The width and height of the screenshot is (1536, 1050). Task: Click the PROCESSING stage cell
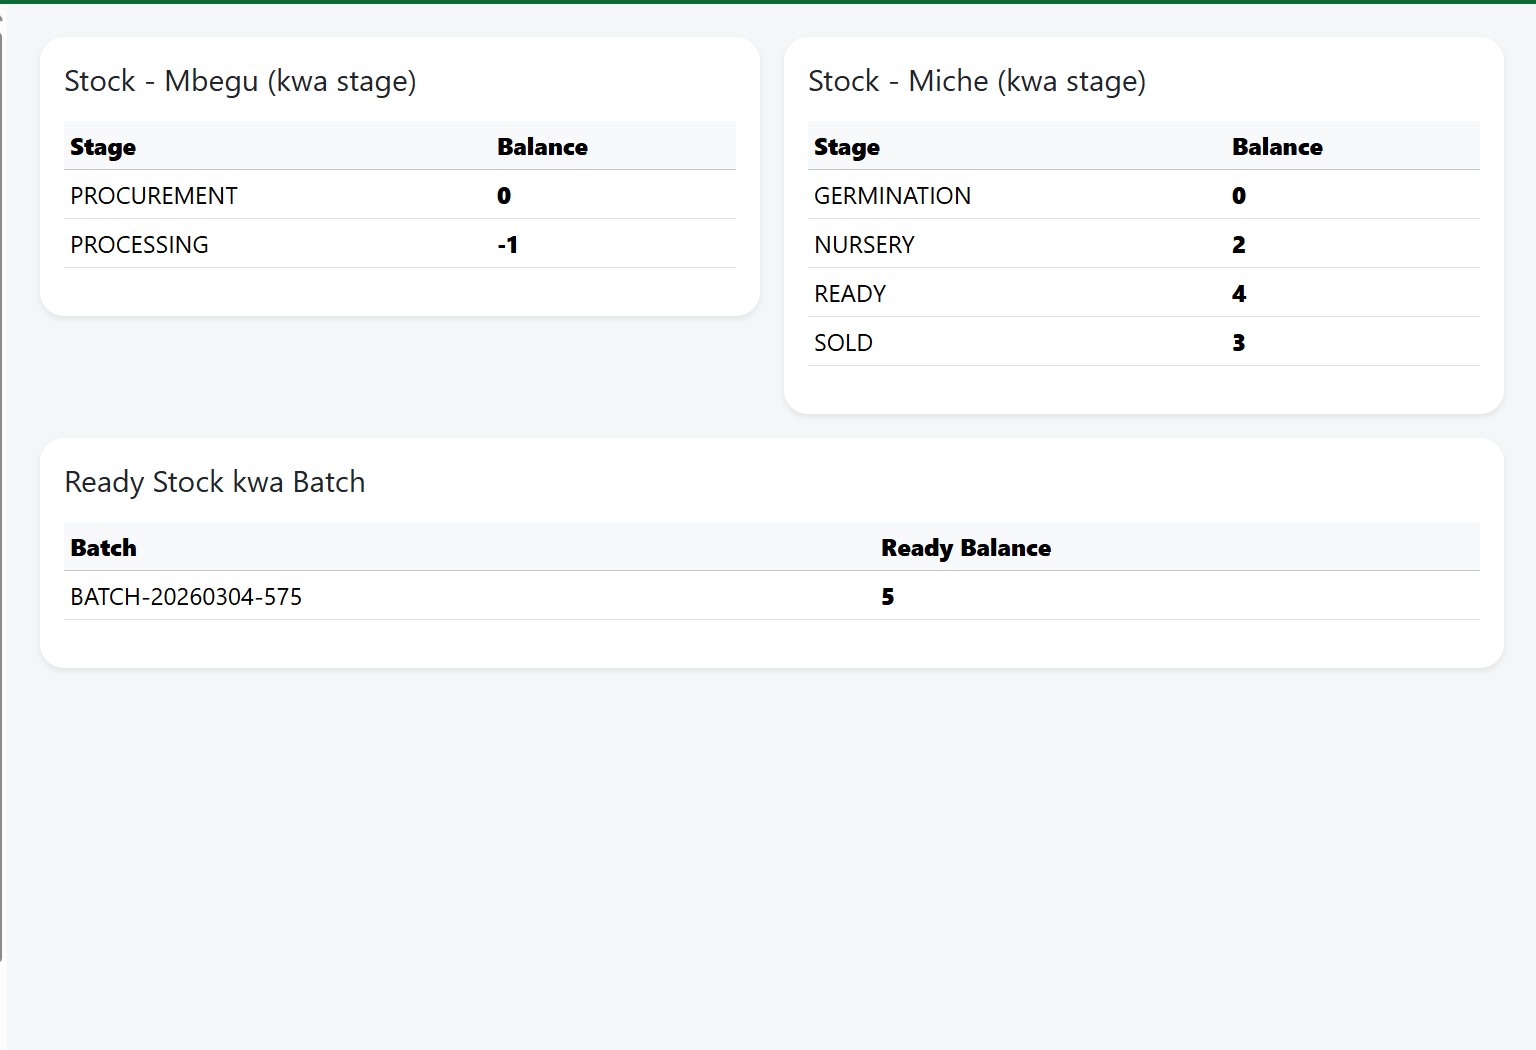[139, 245]
